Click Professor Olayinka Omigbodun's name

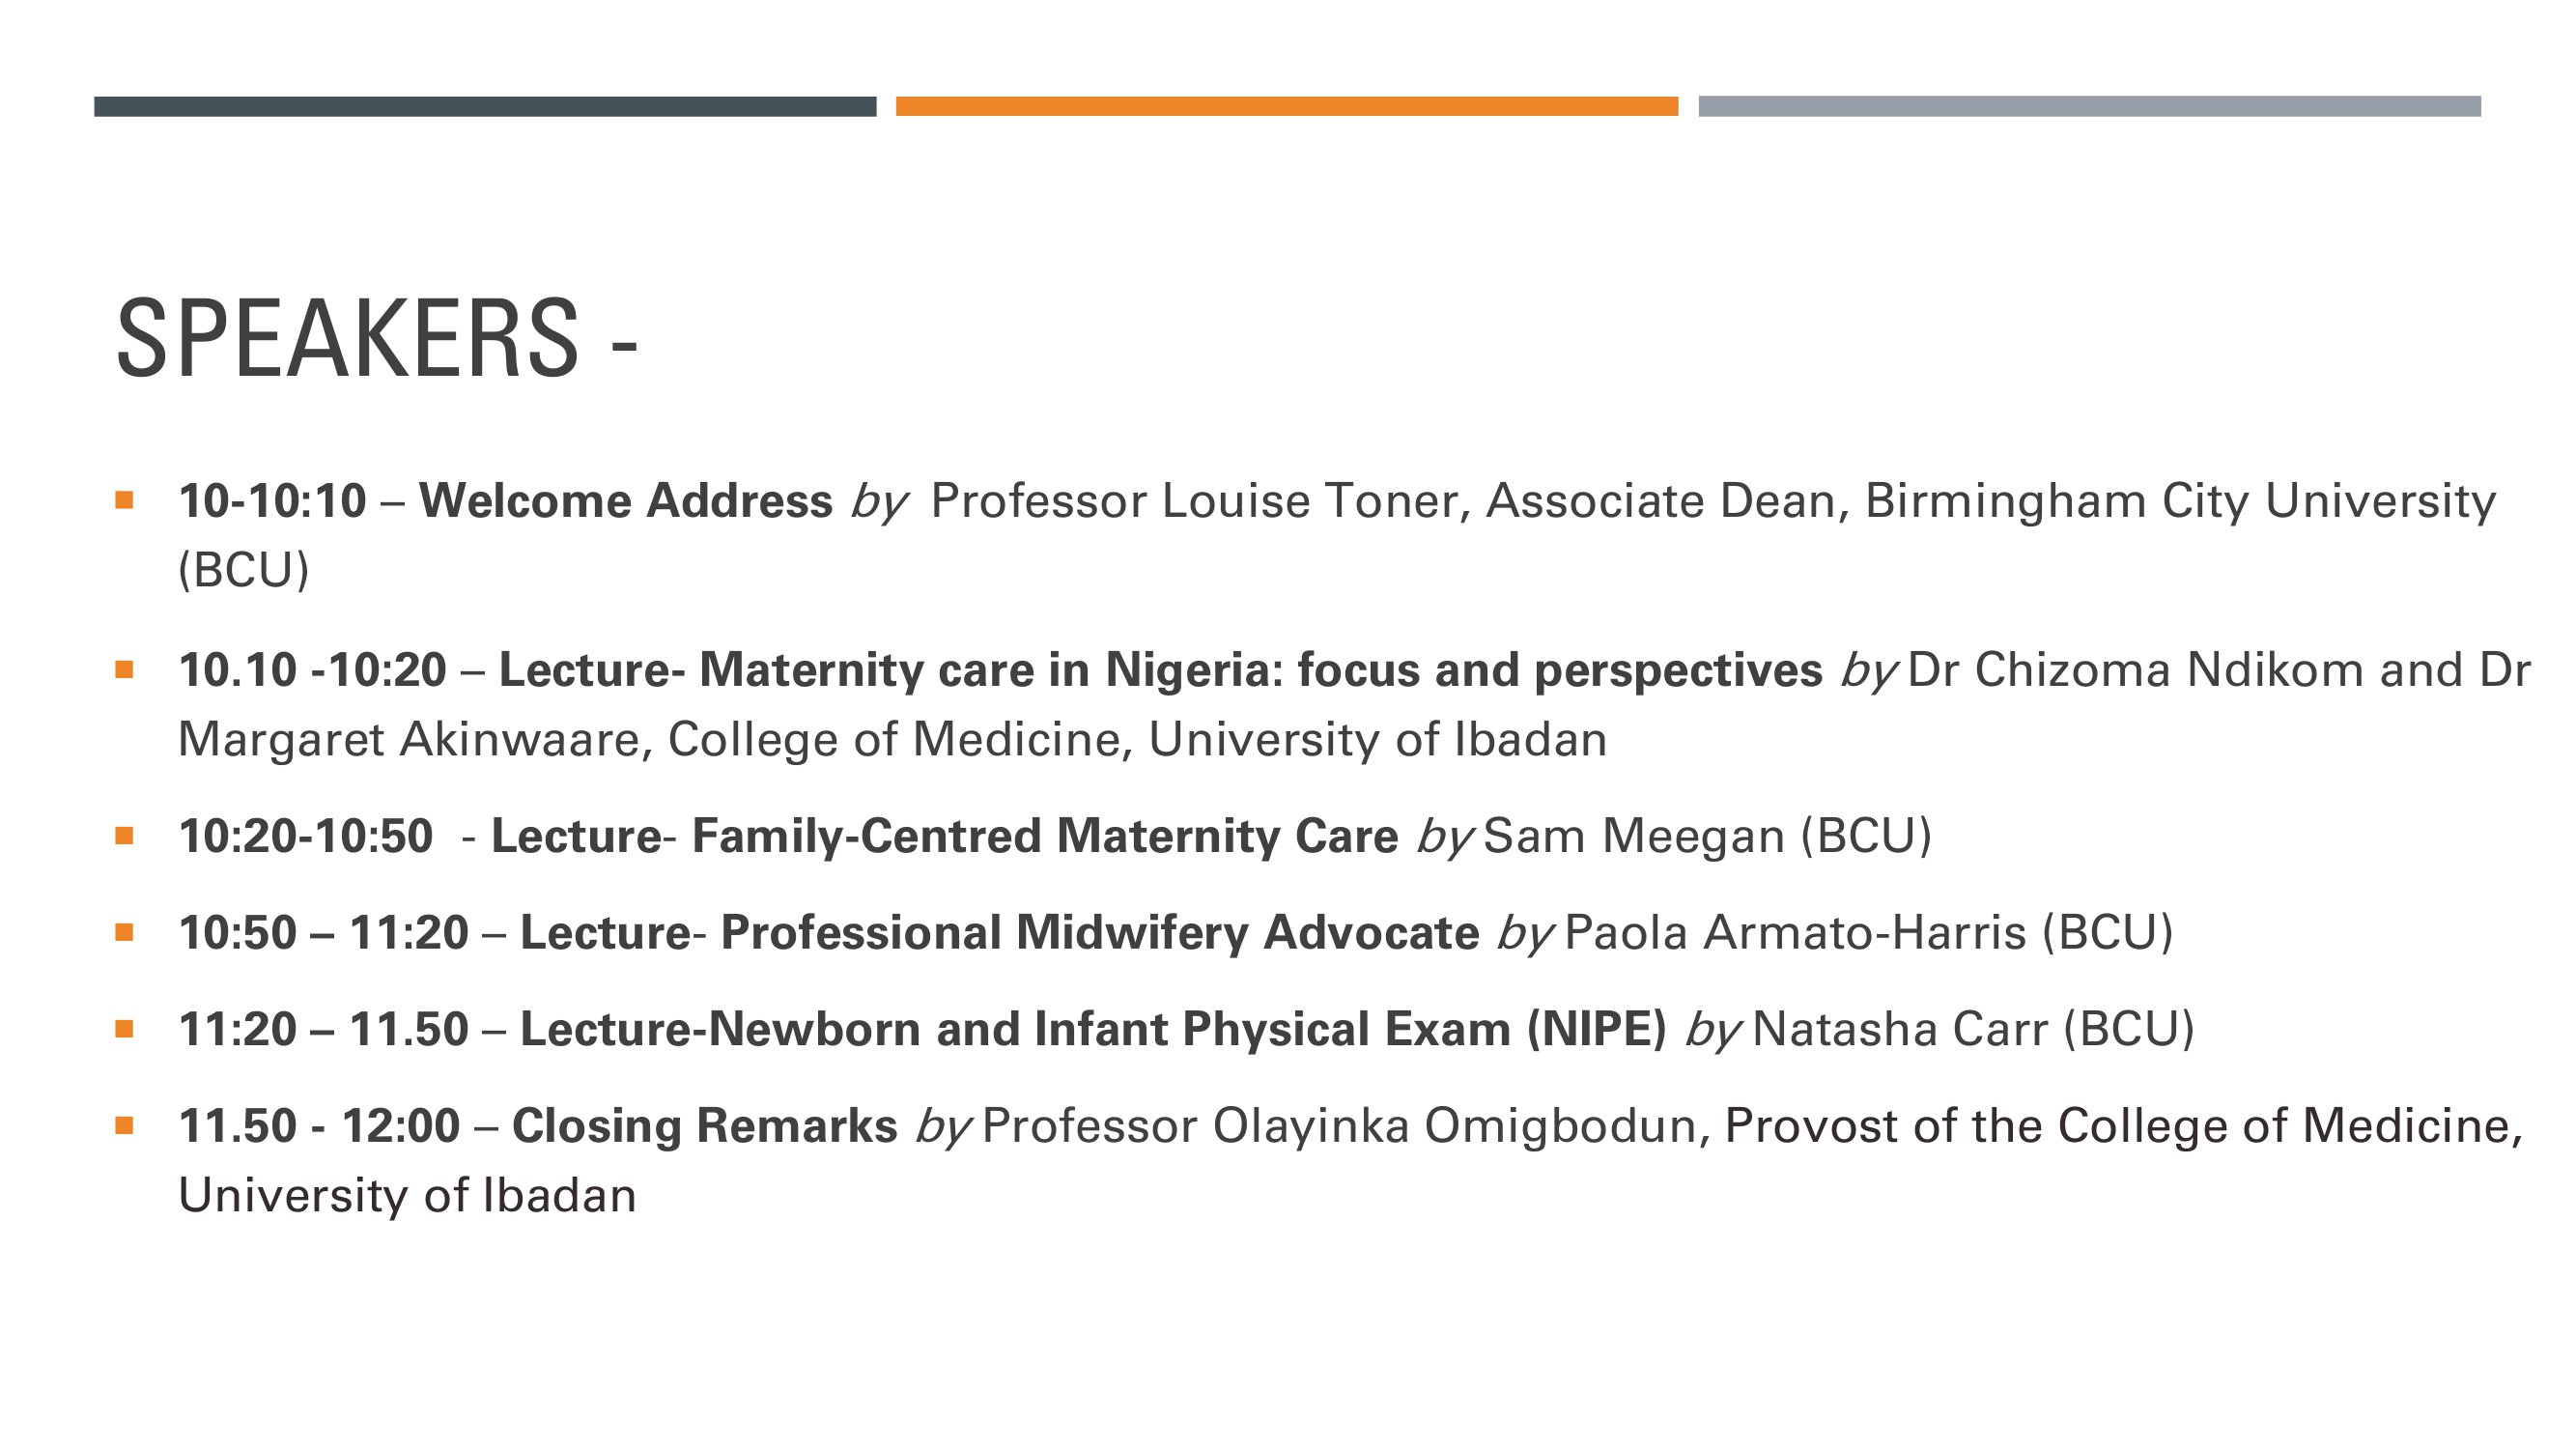(x=1339, y=1126)
